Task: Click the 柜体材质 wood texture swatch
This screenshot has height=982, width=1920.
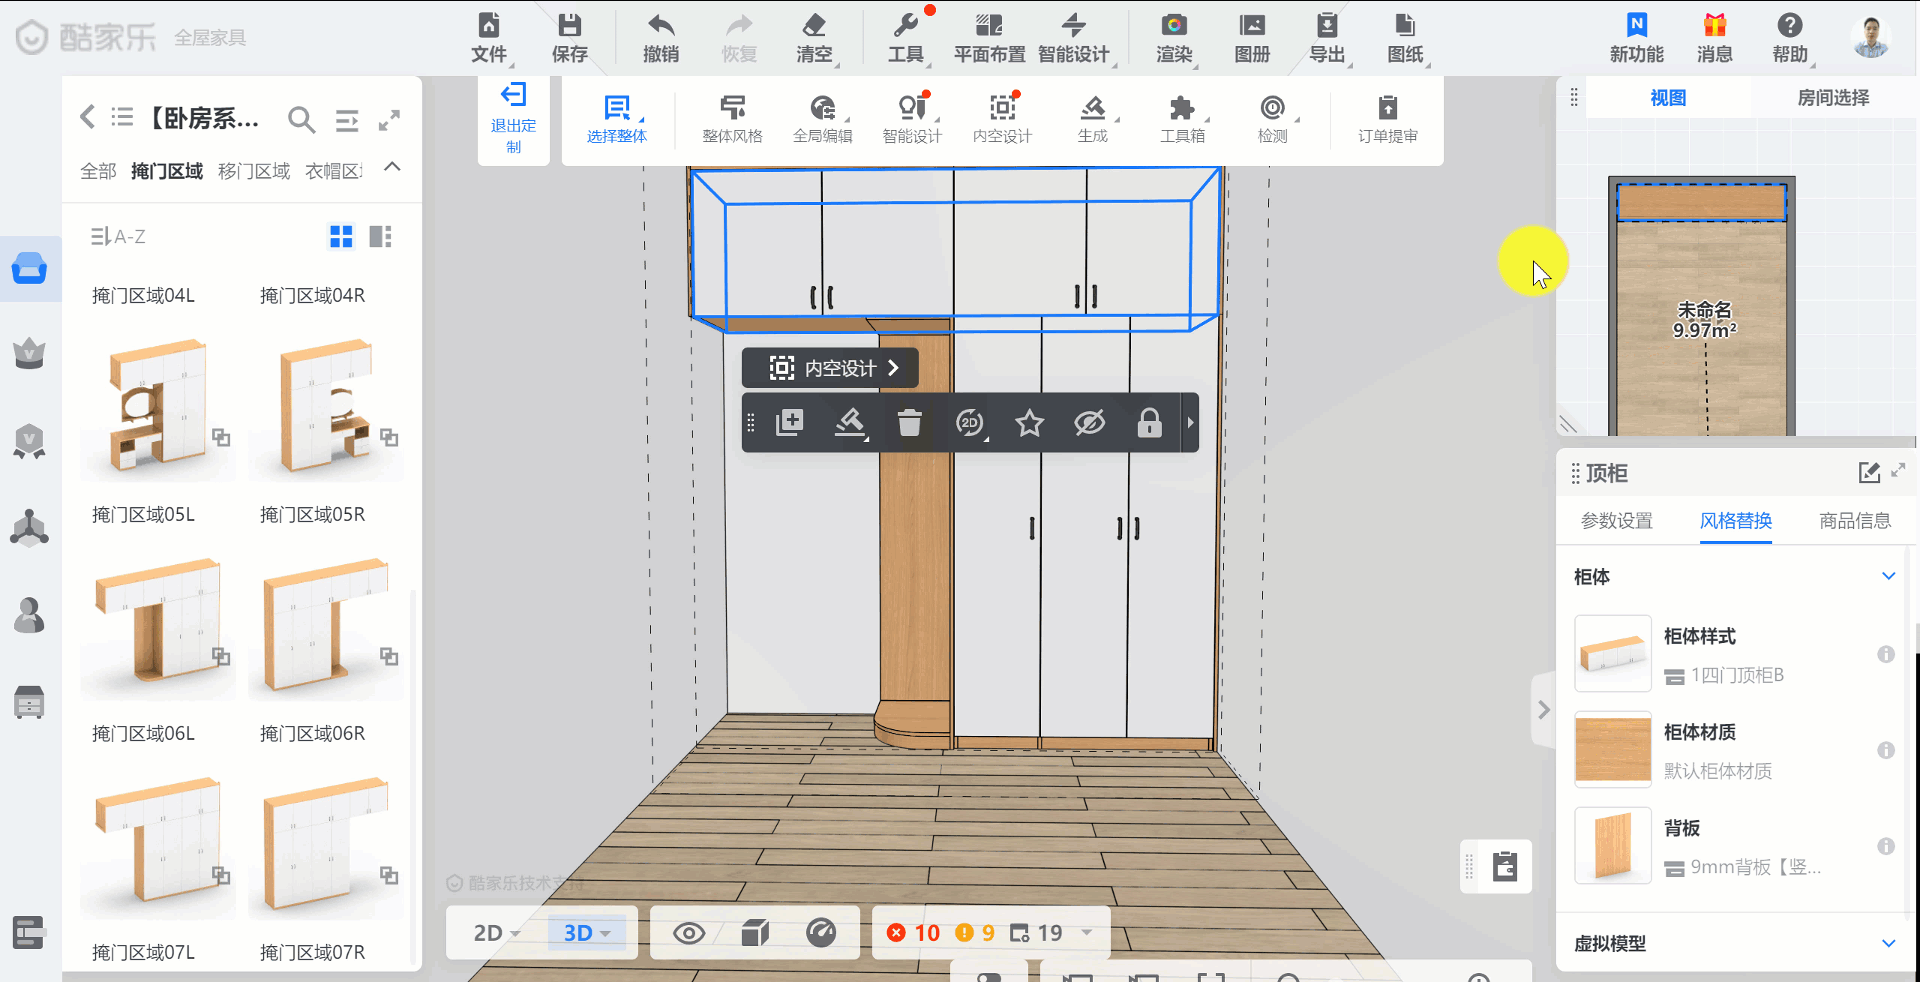Action: pos(1612,749)
